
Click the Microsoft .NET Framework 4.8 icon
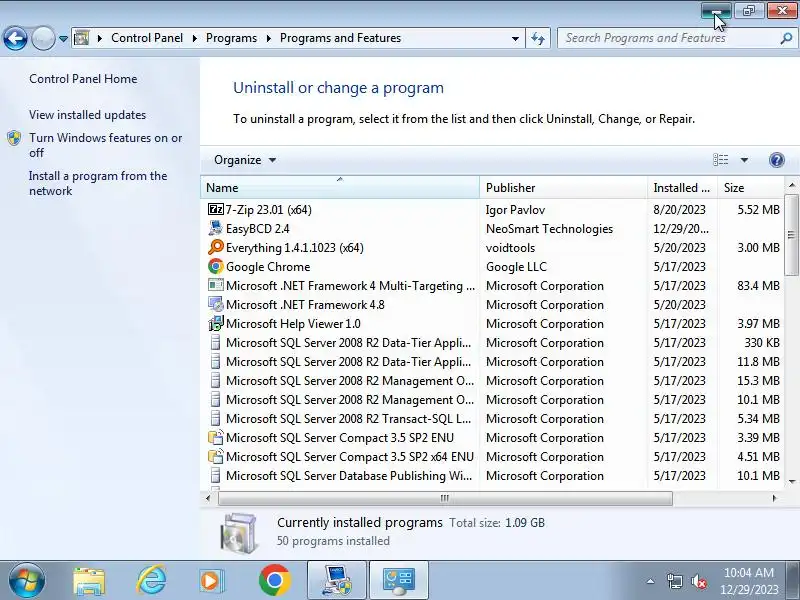click(x=216, y=304)
